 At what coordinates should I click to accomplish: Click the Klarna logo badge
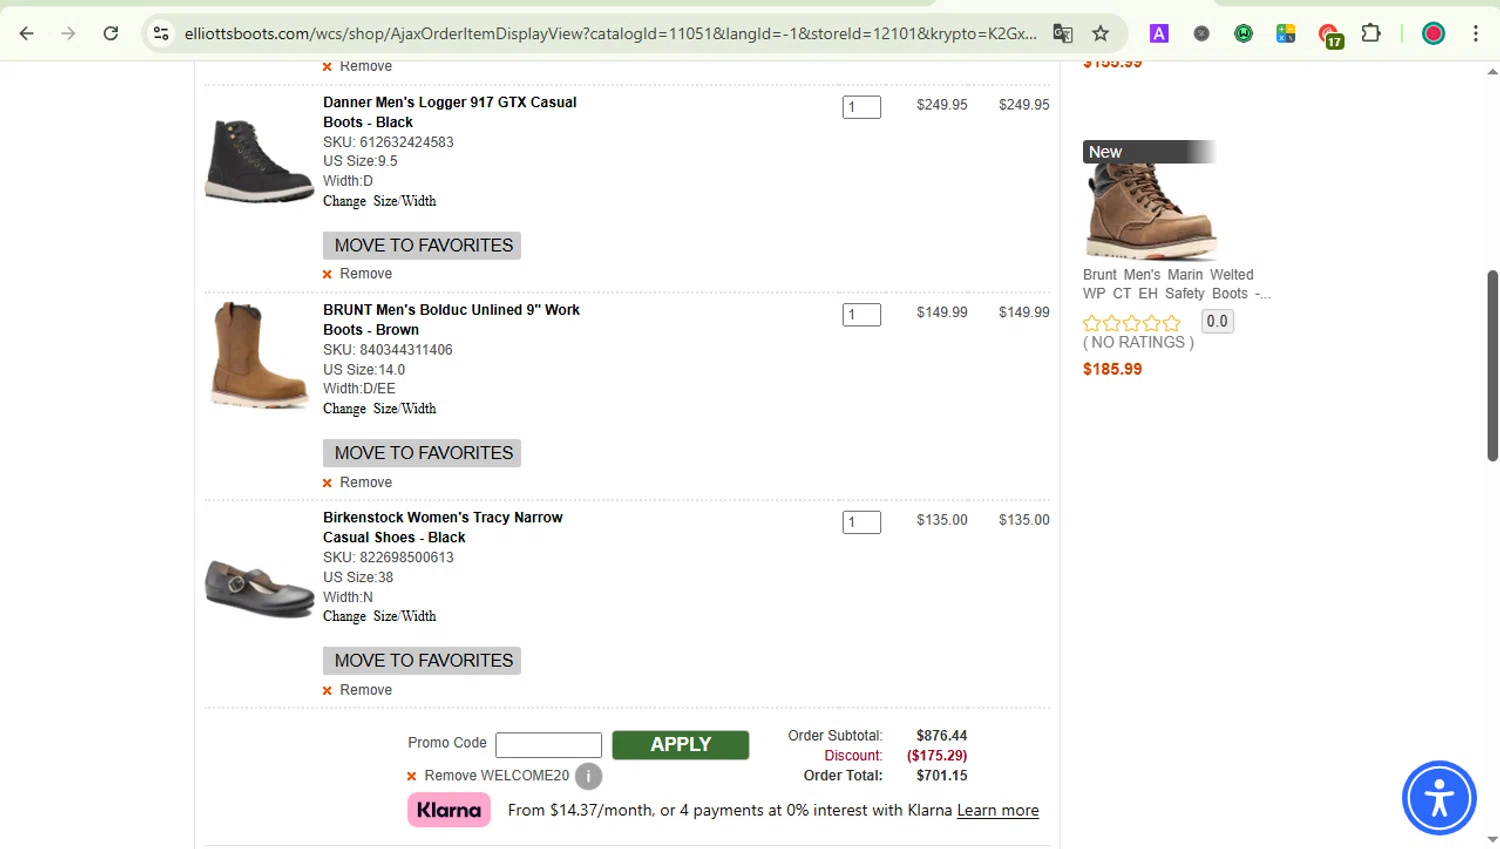pos(449,810)
